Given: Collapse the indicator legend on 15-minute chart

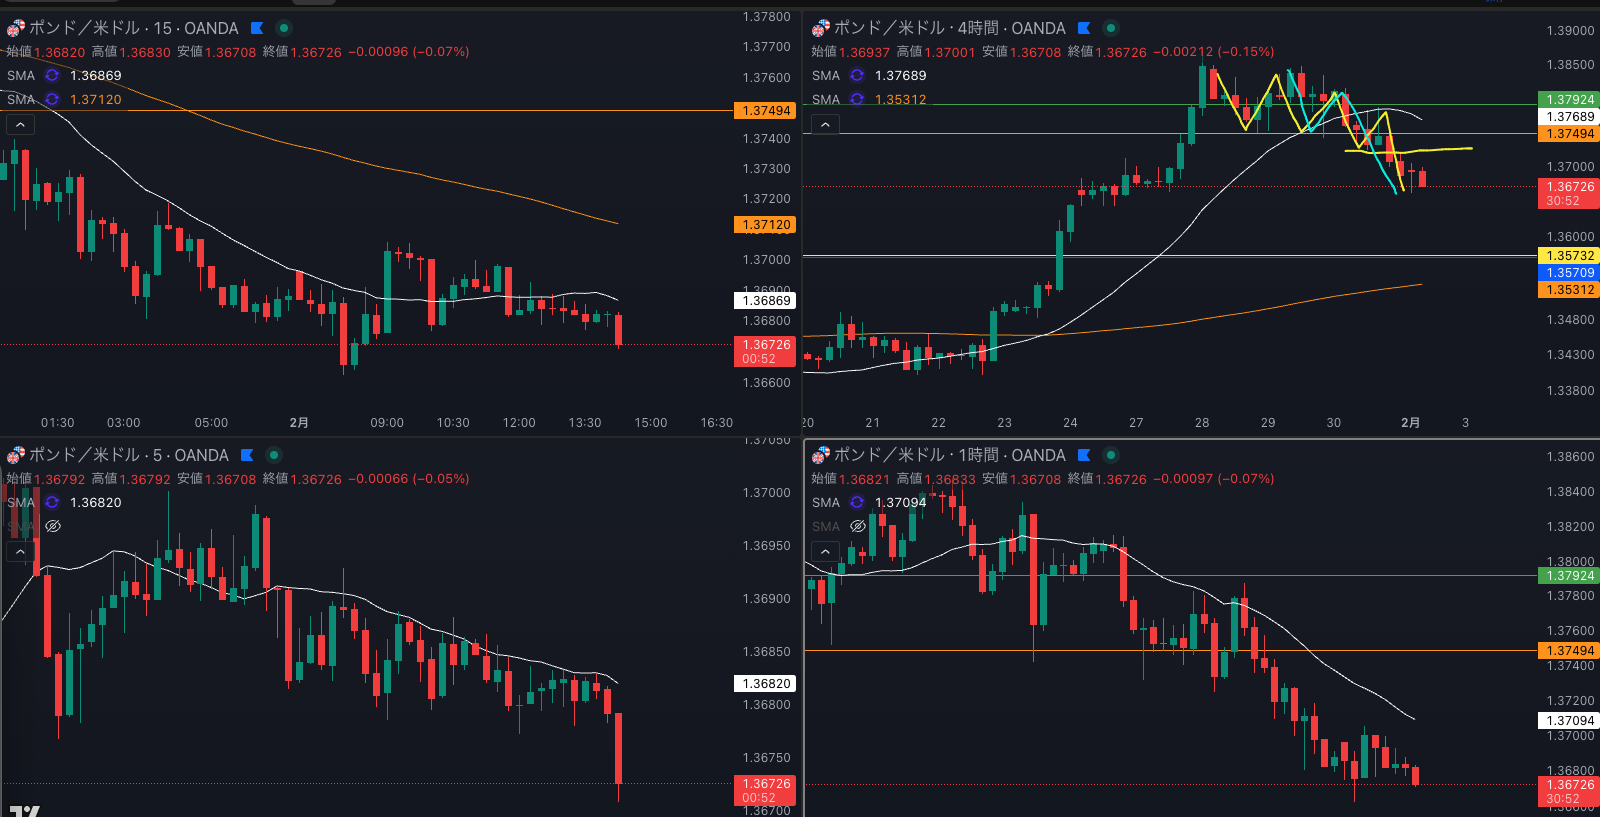Looking at the screenshot, I should (x=20, y=125).
